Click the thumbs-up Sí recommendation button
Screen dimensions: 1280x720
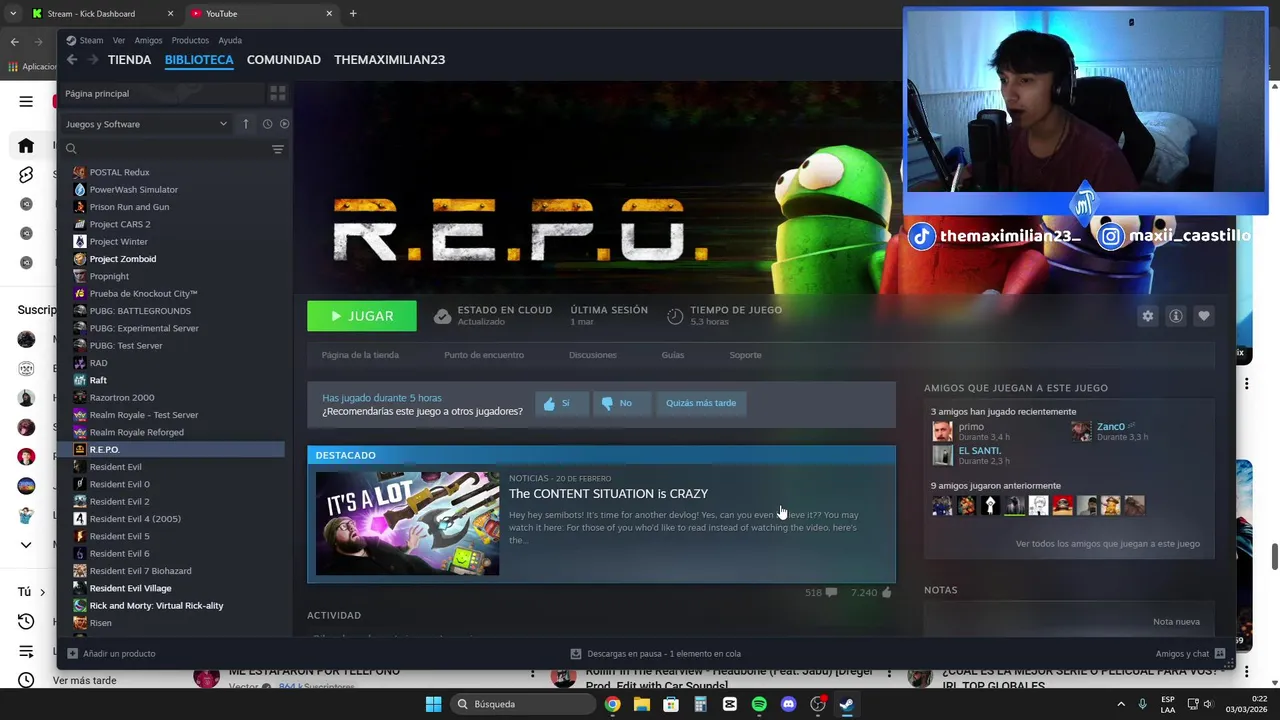560,403
